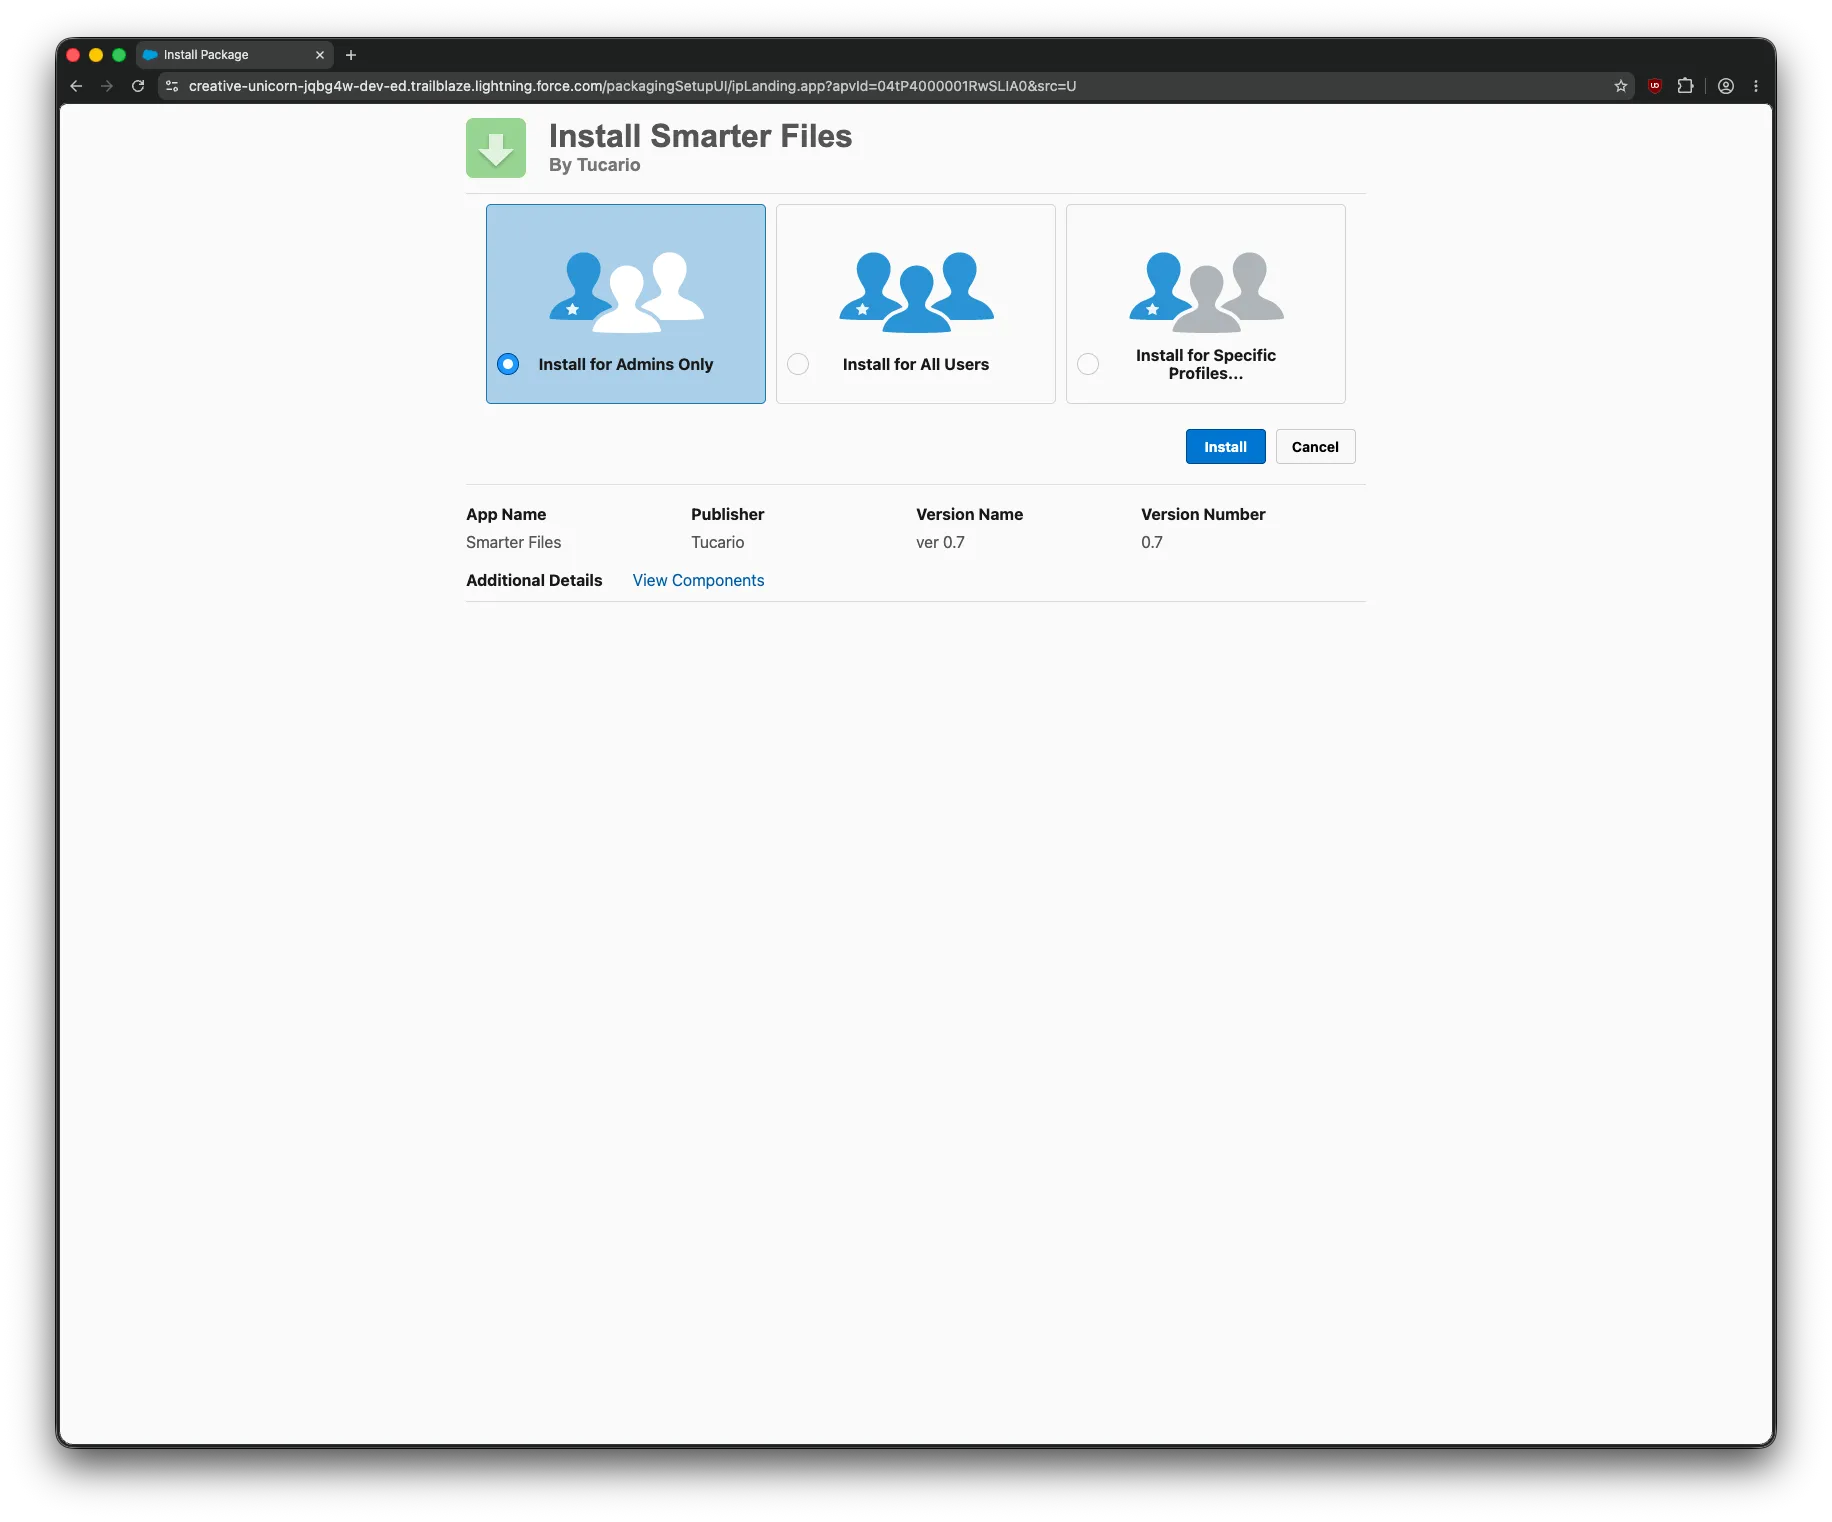Click the Install Smarter Files heading
This screenshot has width=1832, height=1522.
pos(700,136)
